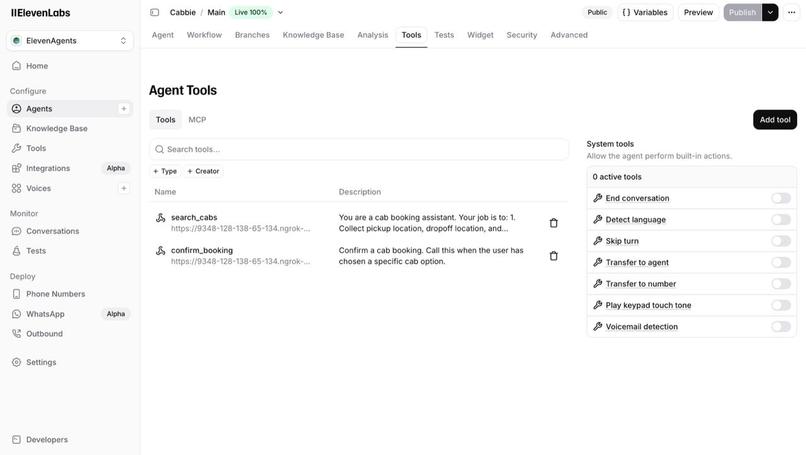
Task: Click the Phone Numbers device icon
Action: tap(16, 294)
